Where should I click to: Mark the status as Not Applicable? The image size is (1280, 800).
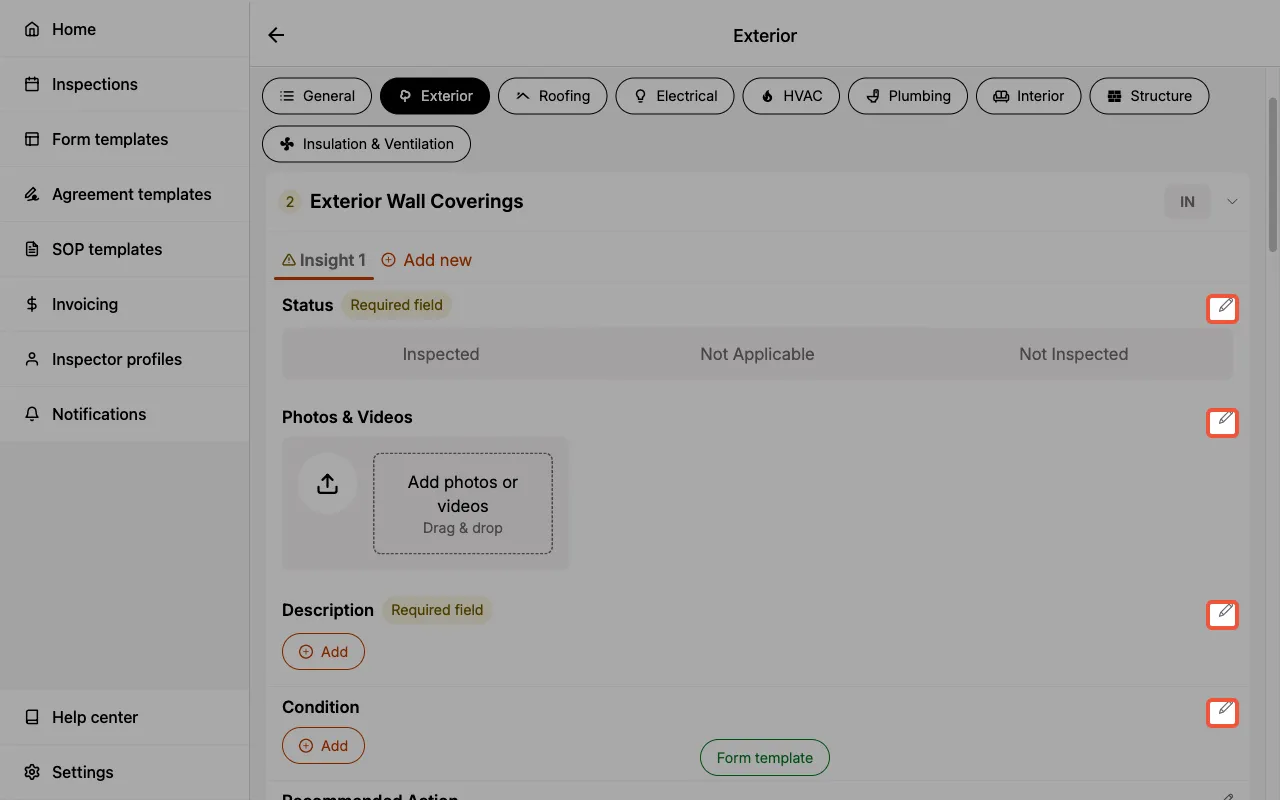click(757, 354)
